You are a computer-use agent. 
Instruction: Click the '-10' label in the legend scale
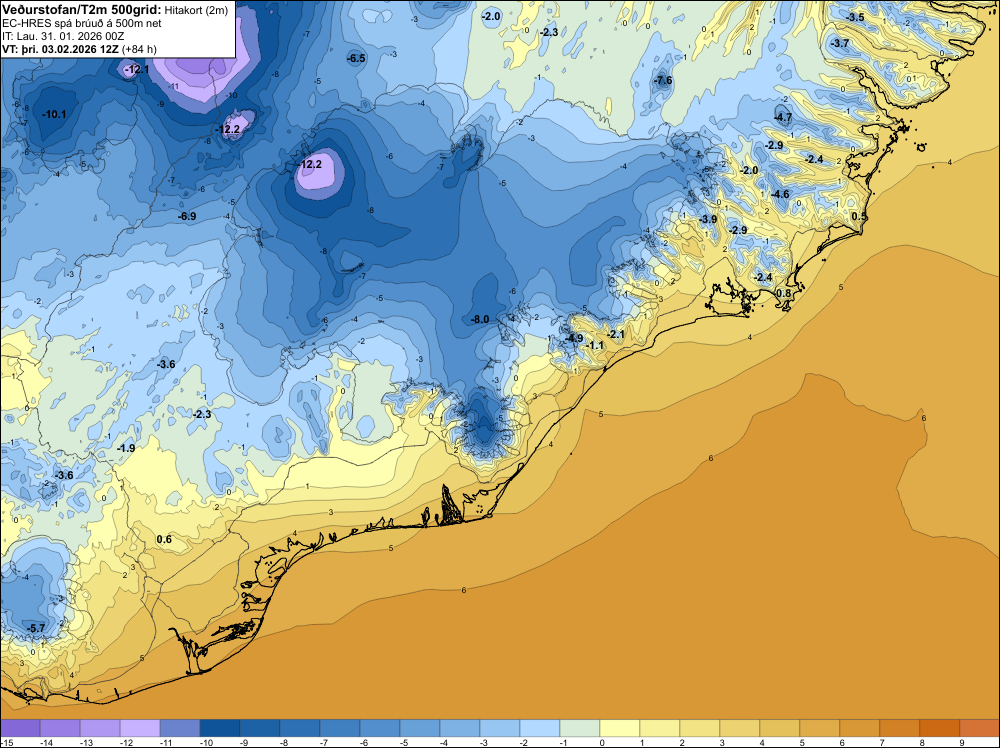[x=205, y=742]
